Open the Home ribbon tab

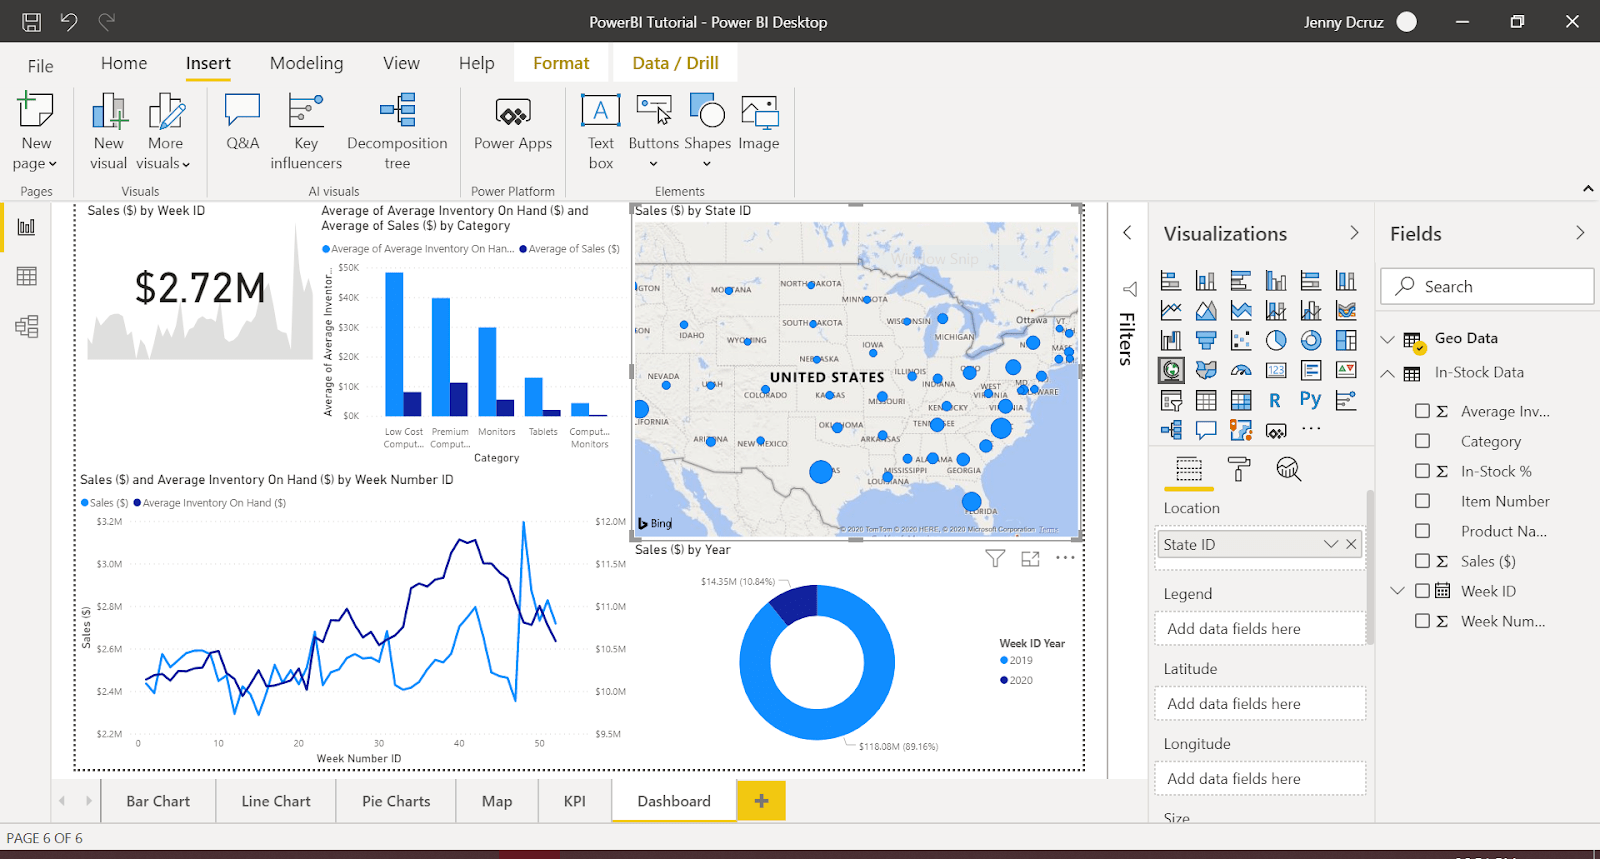click(x=124, y=63)
